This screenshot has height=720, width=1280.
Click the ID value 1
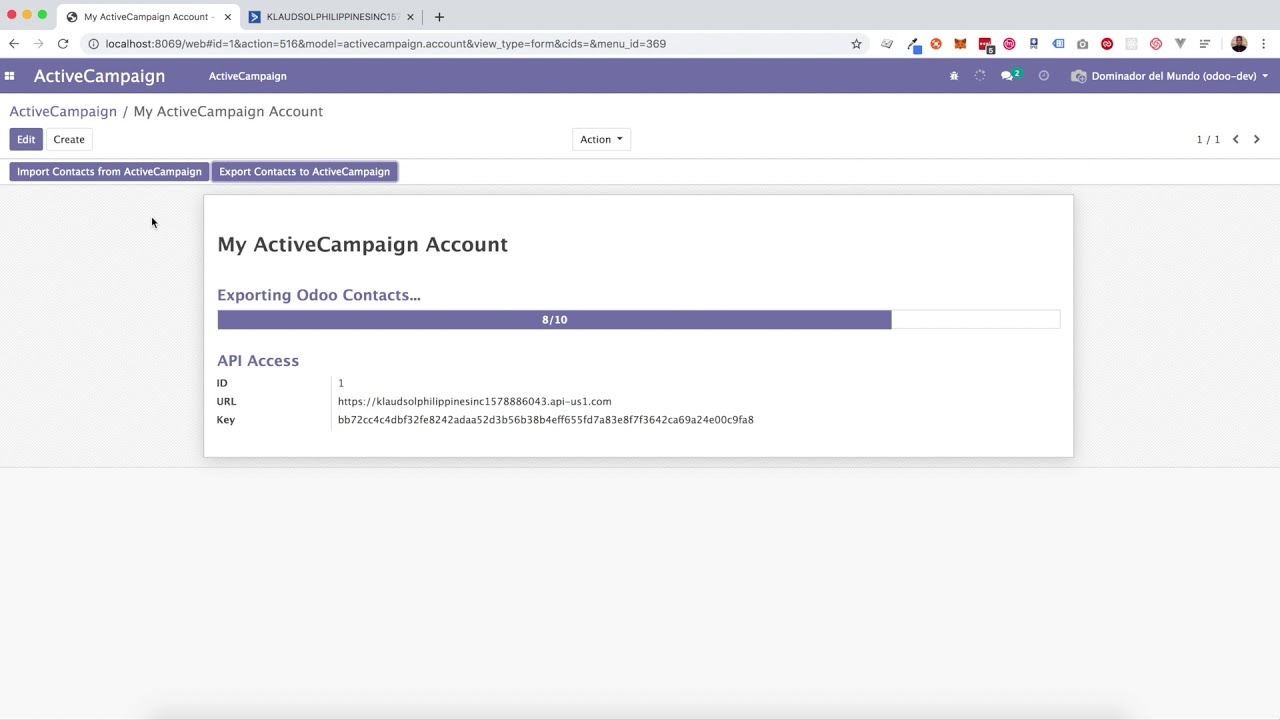click(x=341, y=383)
